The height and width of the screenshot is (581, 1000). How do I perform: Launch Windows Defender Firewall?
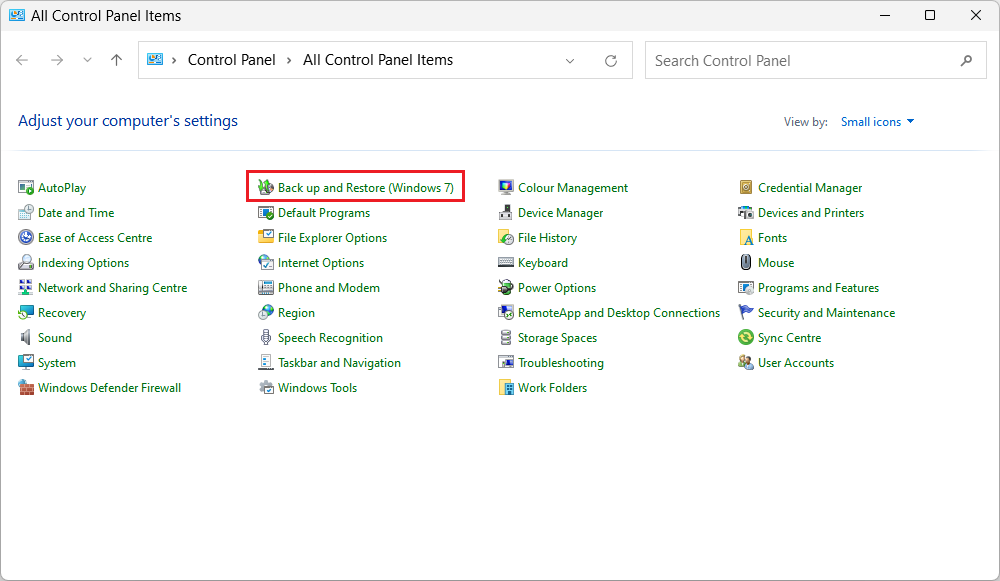(108, 387)
